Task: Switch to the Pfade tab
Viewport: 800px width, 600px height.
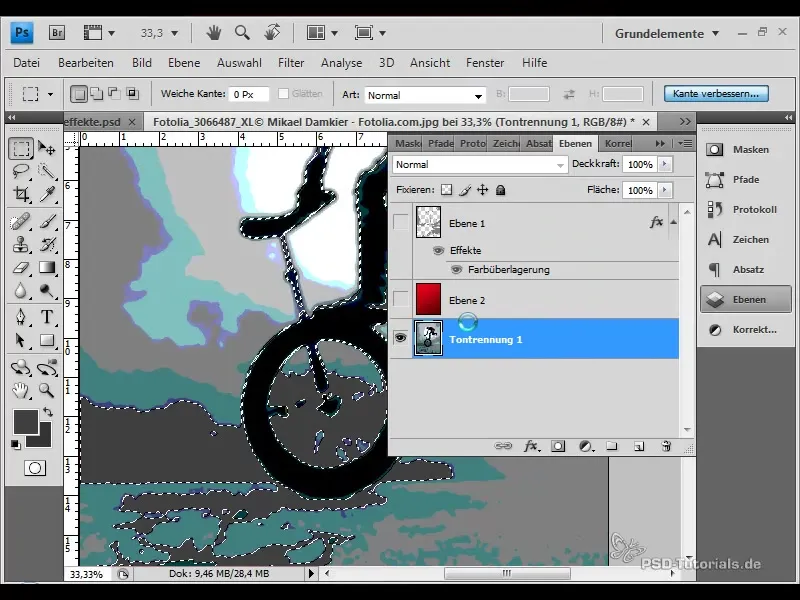Action: (x=440, y=143)
